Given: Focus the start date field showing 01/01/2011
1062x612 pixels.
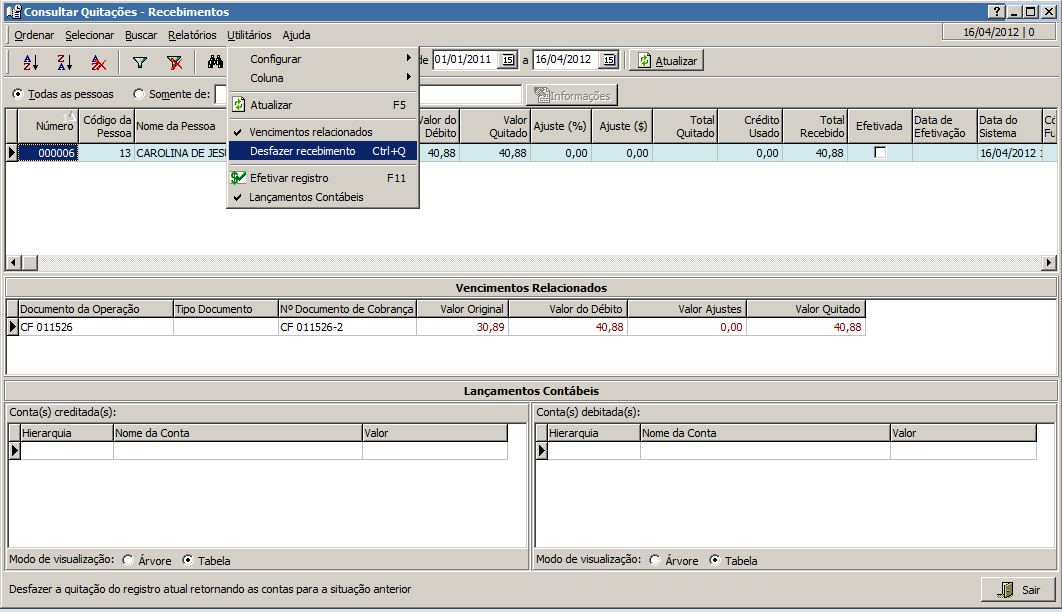Looking at the screenshot, I should point(466,60).
